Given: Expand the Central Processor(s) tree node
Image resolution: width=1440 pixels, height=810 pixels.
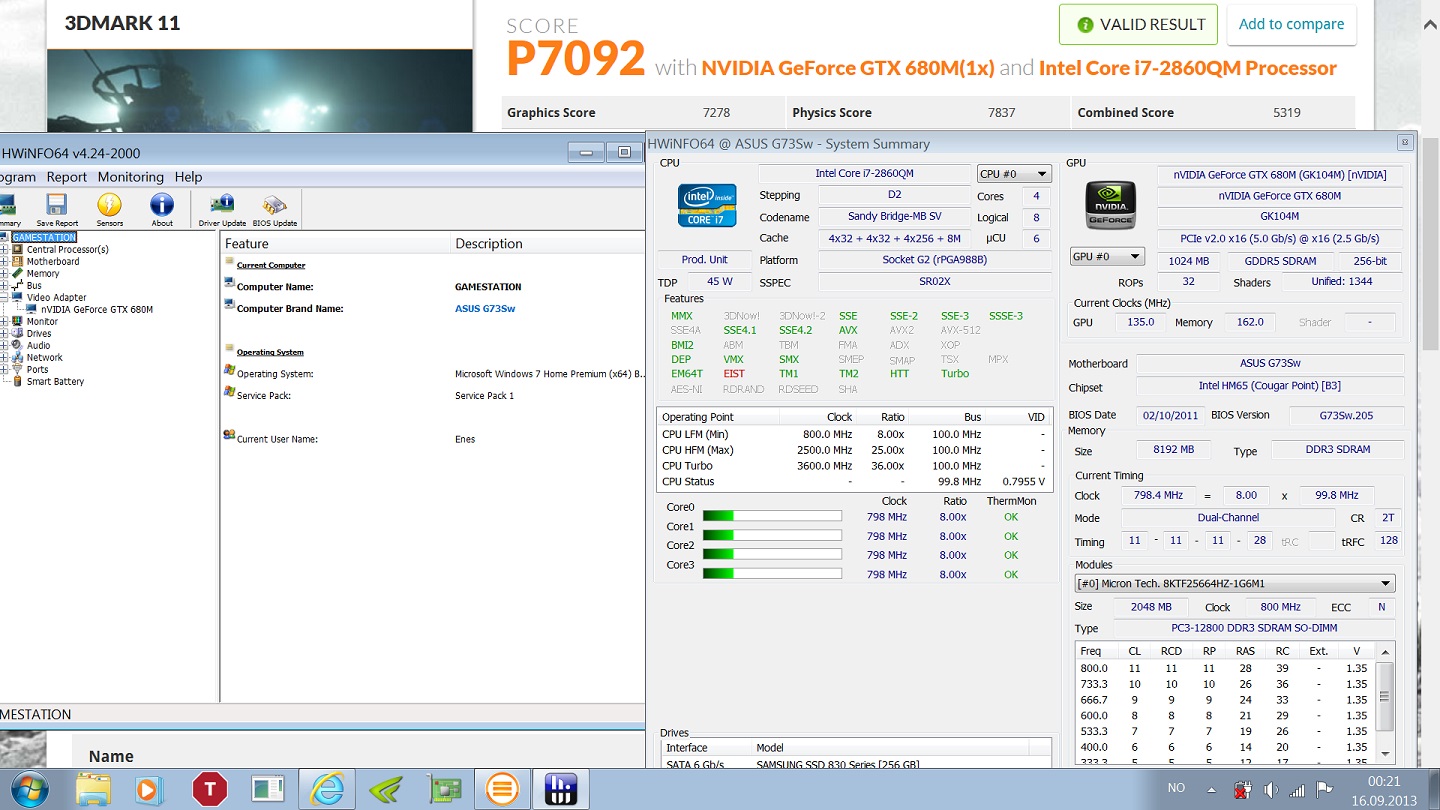Looking at the screenshot, I should (5, 249).
